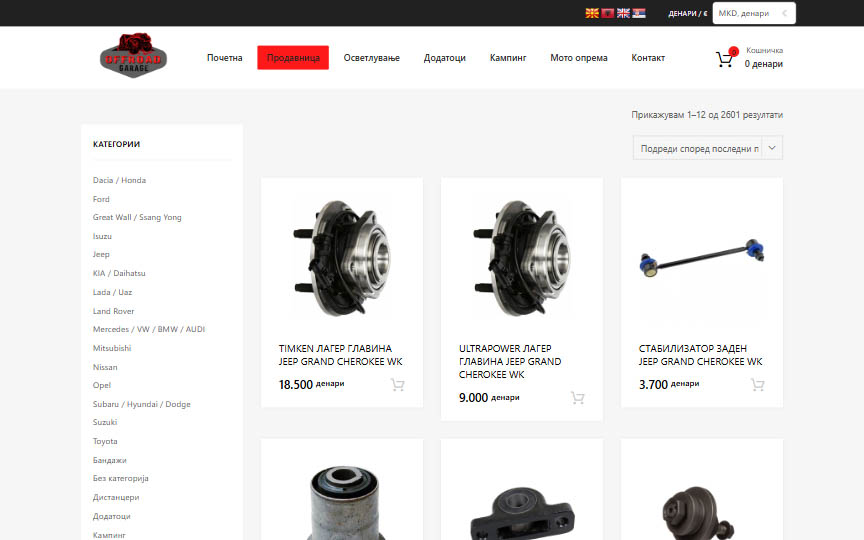
Task: Open the KIA / Daihatsu category
Action: [x=119, y=273]
